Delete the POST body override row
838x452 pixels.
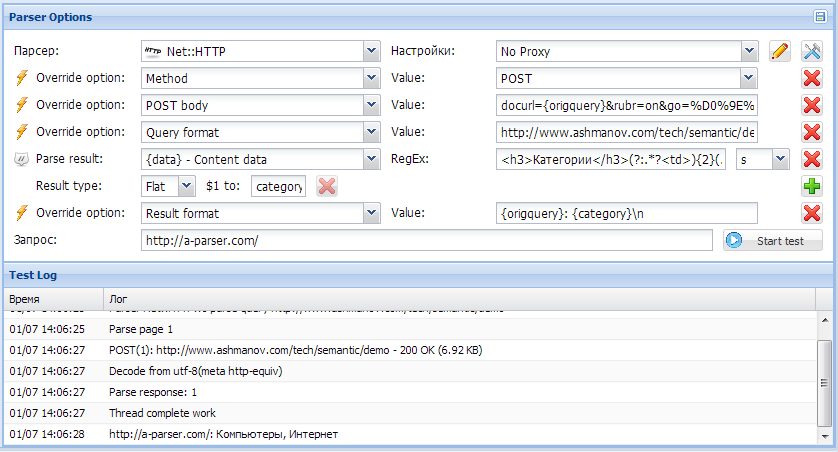tap(812, 105)
